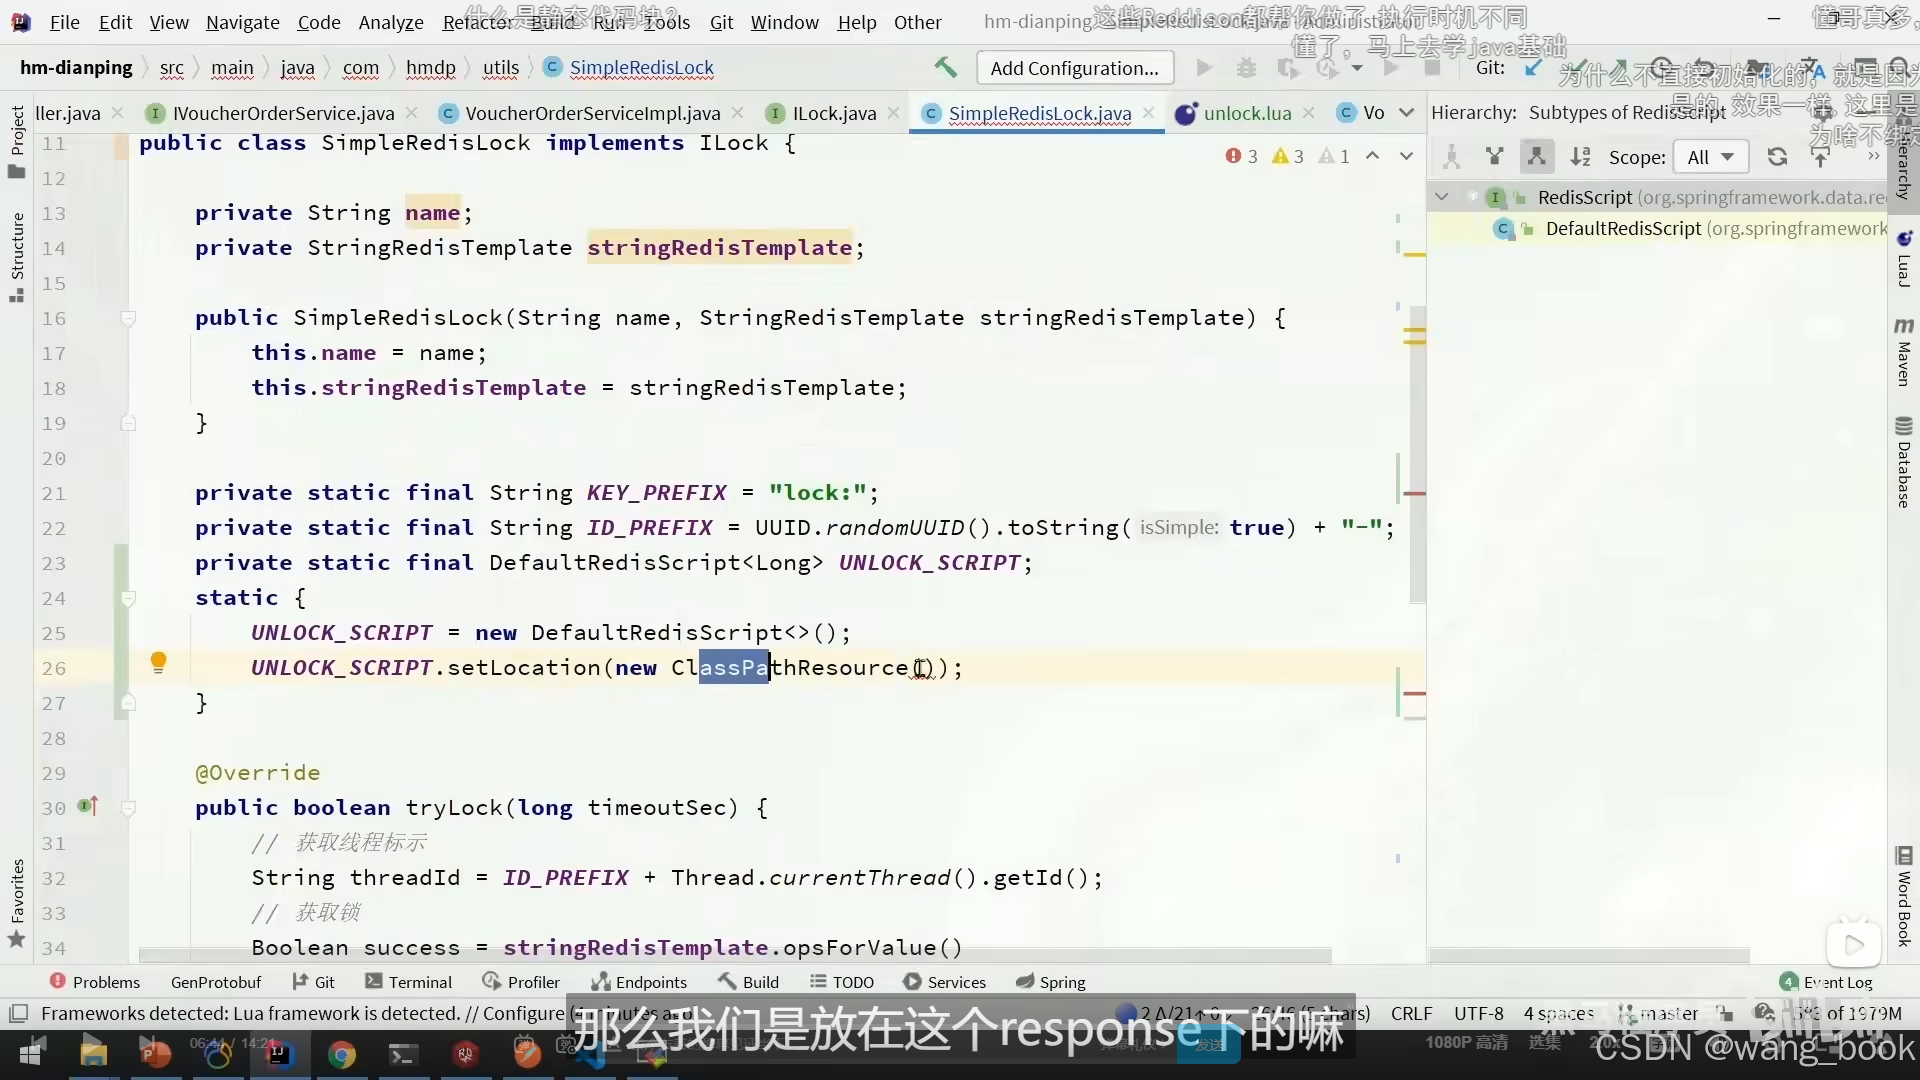Open the Scope dropdown set to All
The width and height of the screenshot is (1920, 1080).
pos(1710,157)
